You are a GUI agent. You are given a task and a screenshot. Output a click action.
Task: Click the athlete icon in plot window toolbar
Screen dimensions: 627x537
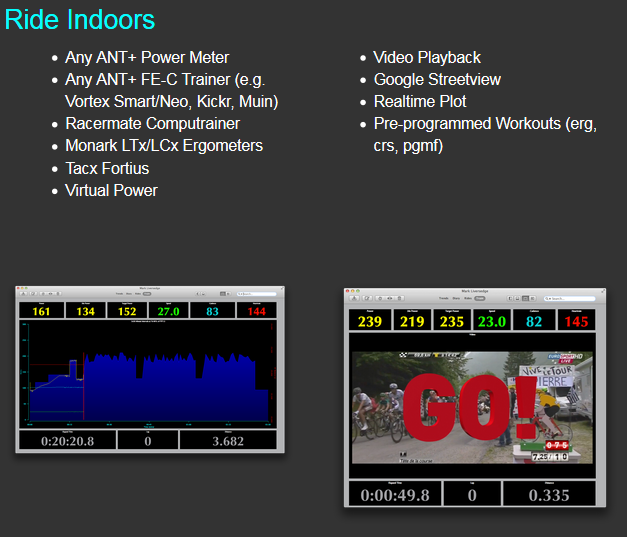(23, 294)
